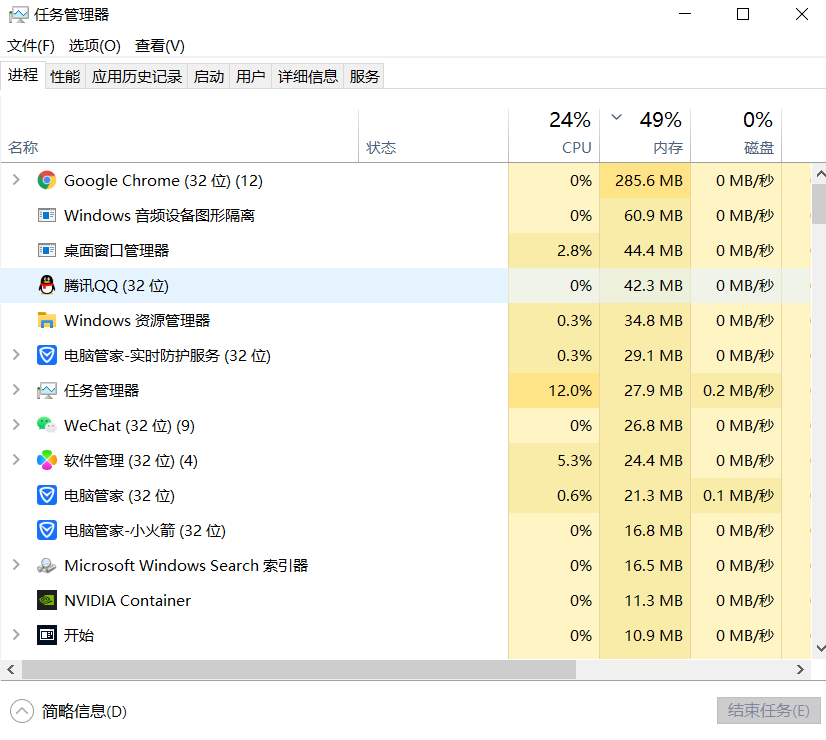Viewport: 826px width, 740px height.
Task: Click the WeChat process icon
Action: point(46,425)
